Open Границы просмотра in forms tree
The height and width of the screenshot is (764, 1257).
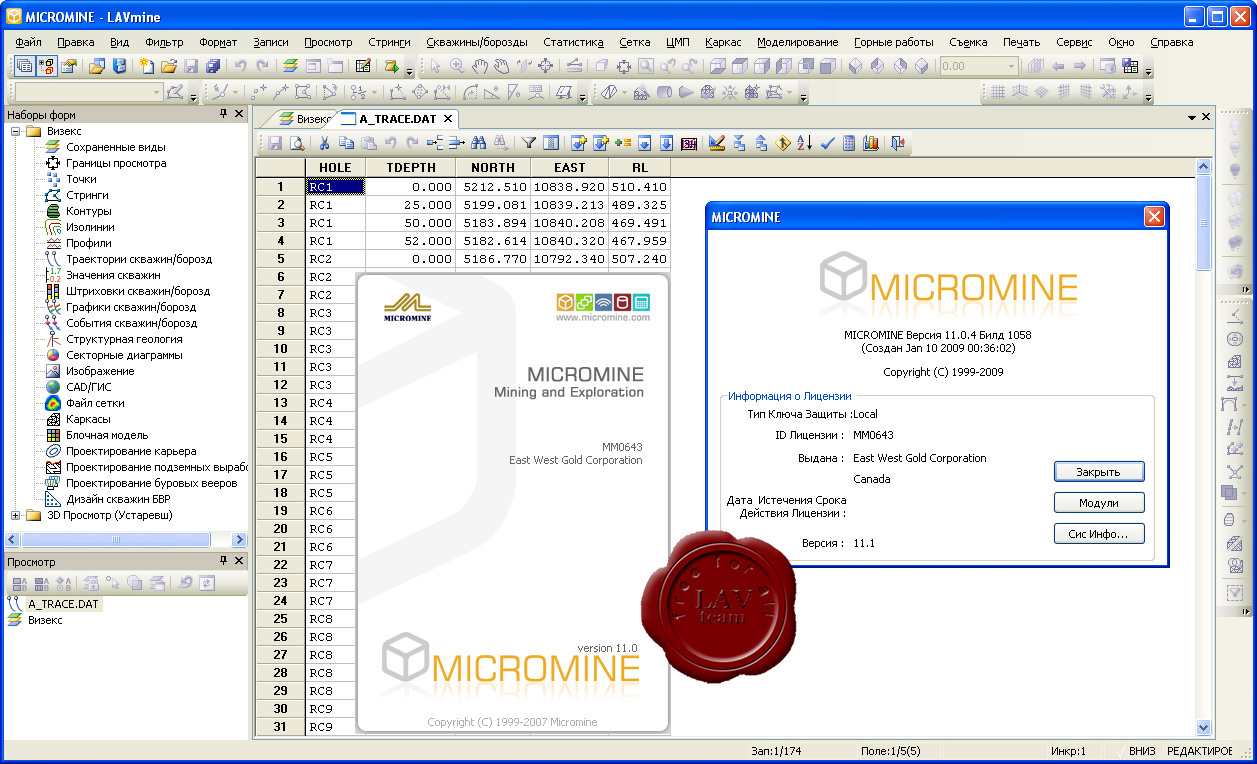pyautogui.click(x=116, y=163)
